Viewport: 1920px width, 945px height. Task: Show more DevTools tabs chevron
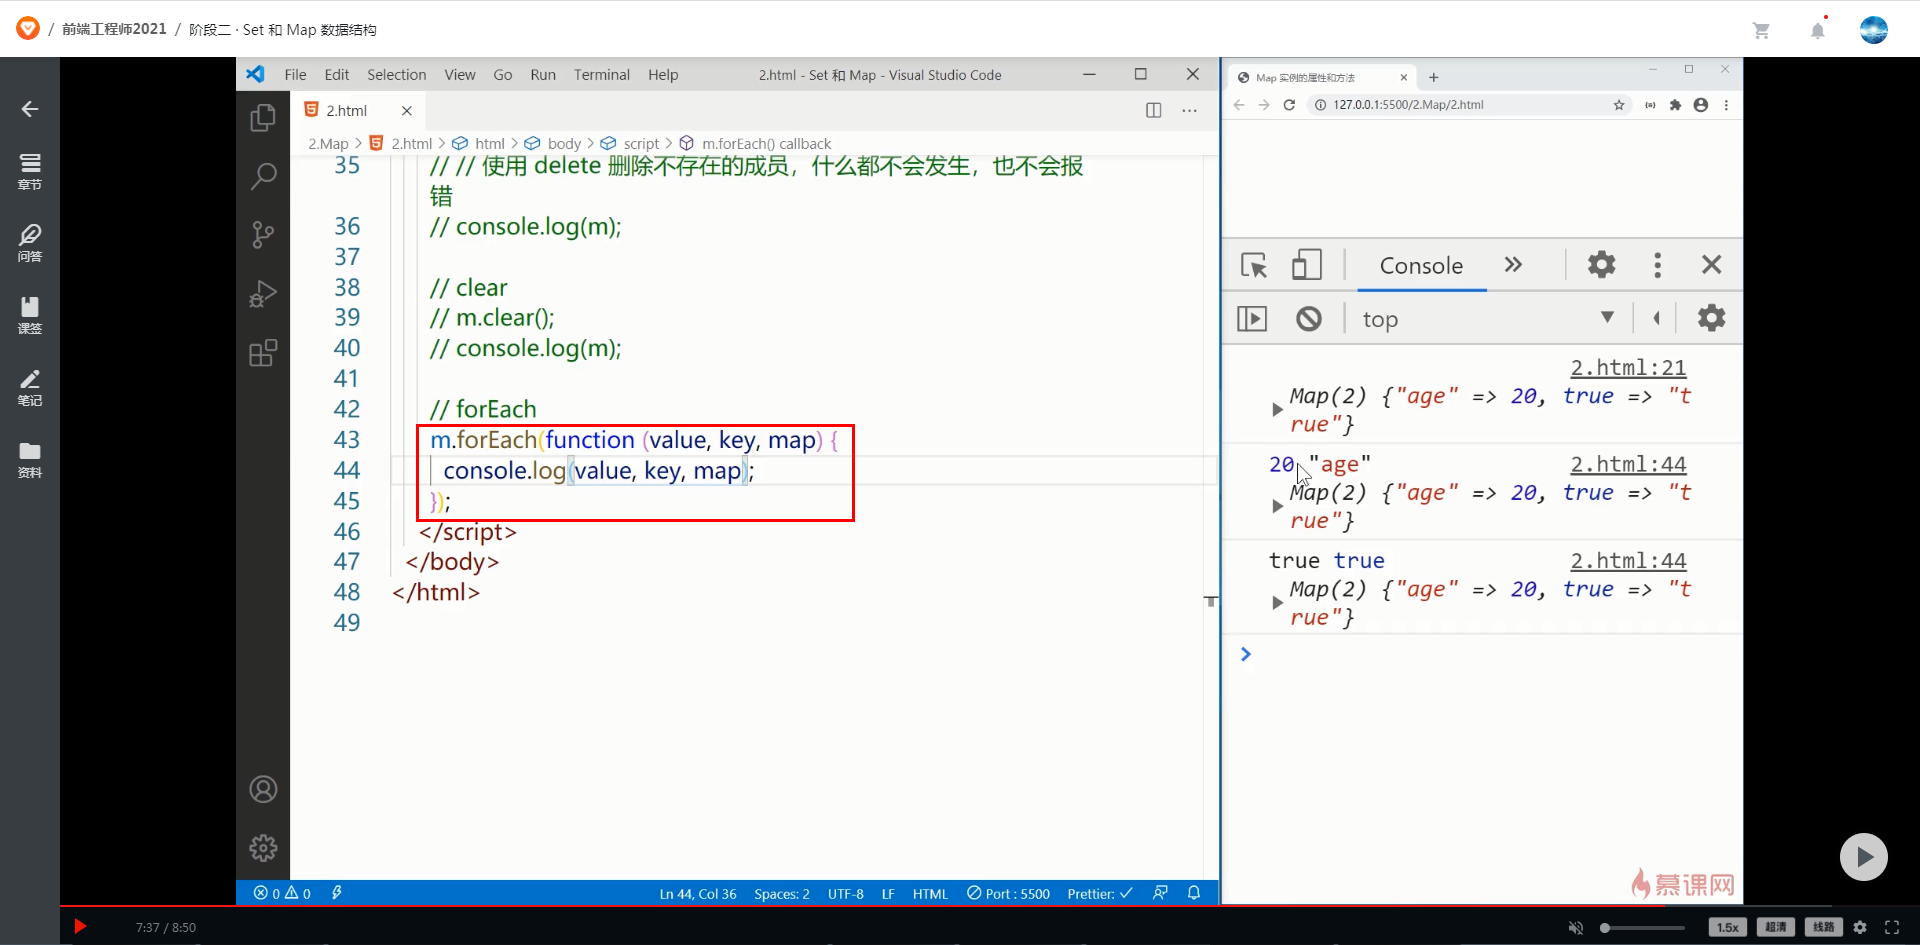coord(1513,265)
